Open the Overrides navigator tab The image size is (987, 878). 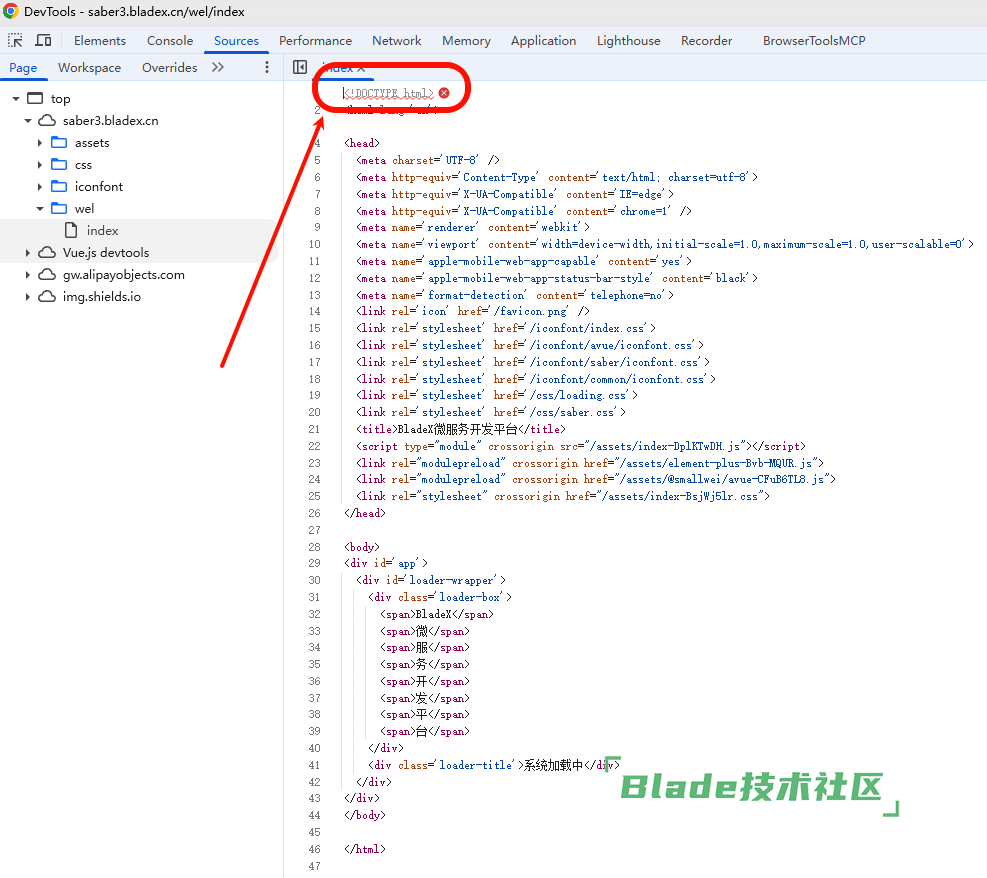point(169,68)
